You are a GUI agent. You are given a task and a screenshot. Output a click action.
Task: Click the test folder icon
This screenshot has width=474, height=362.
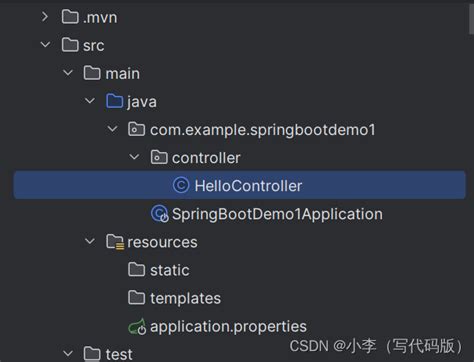pos(92,354)
